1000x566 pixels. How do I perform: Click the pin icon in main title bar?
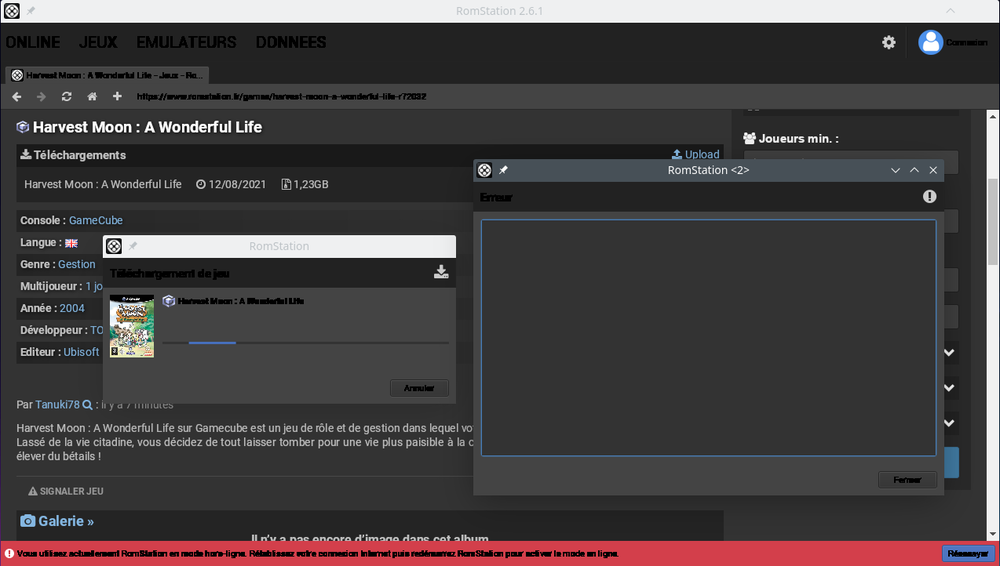pos(31,11)
